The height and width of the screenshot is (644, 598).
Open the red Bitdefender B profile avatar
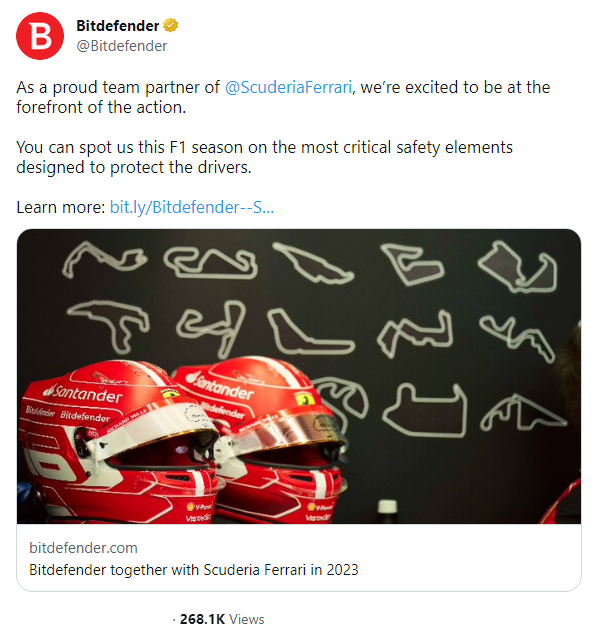pos(40,36)
